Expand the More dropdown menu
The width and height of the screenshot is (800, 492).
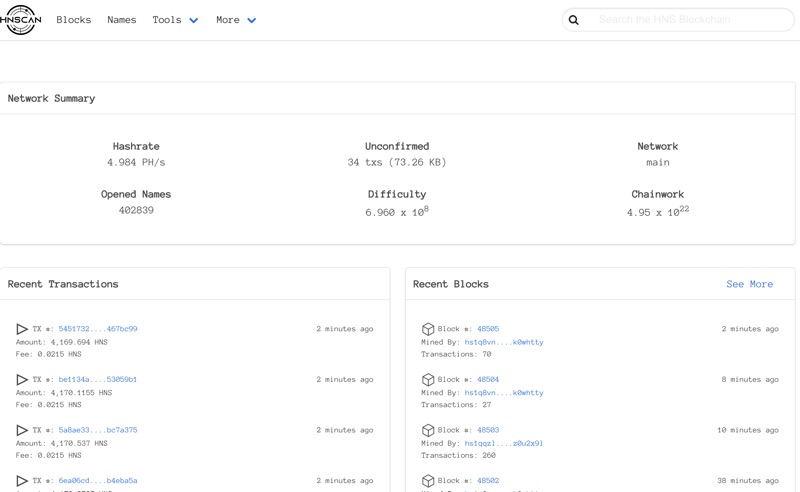coord(236,20)
